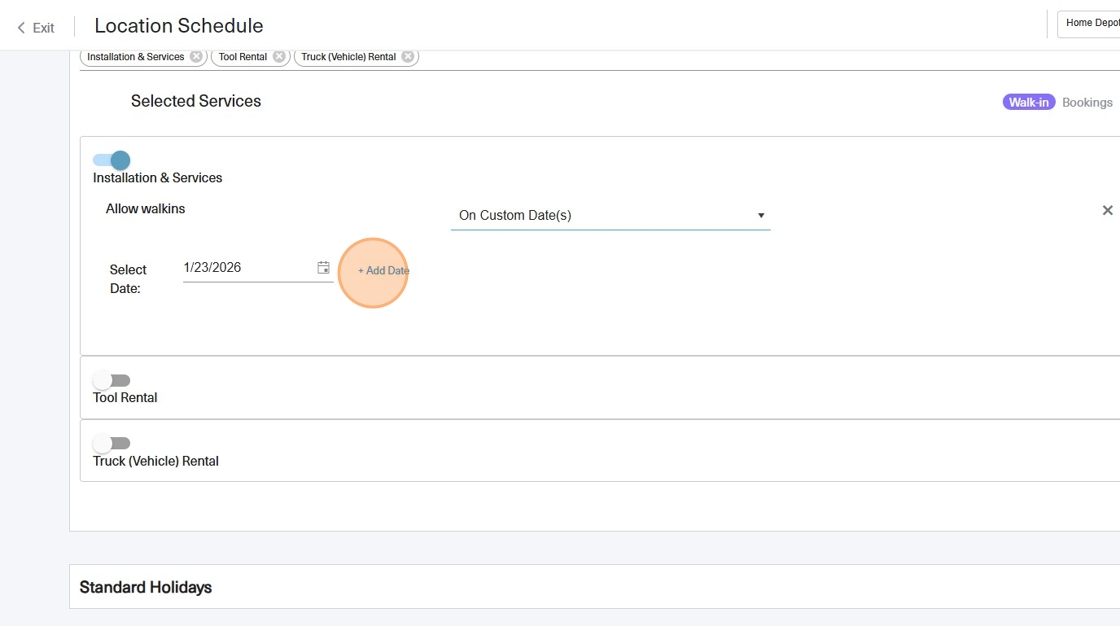Viewport: 1120px width, 626px height.
Task: Switch to the Bookings tab
Action: [1087, 102]
